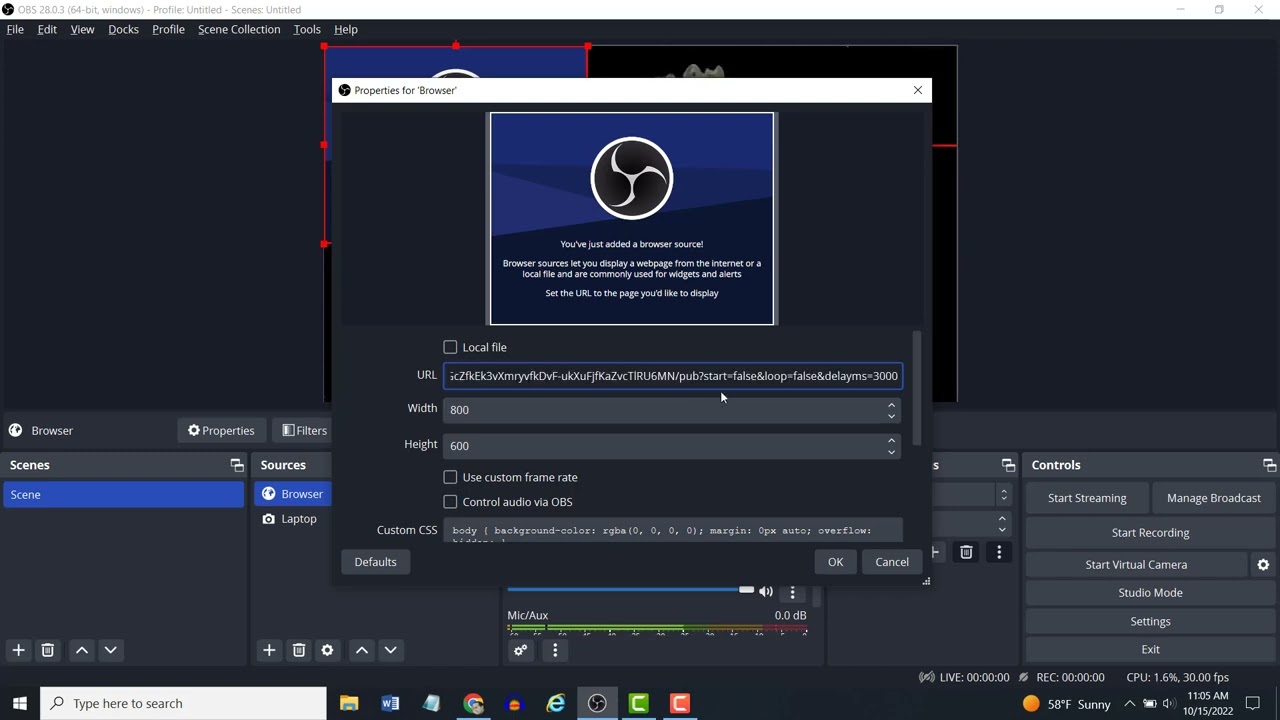Delete scene transition with trash icon
The image size is (1280, 720).
[x=966, y=552]
